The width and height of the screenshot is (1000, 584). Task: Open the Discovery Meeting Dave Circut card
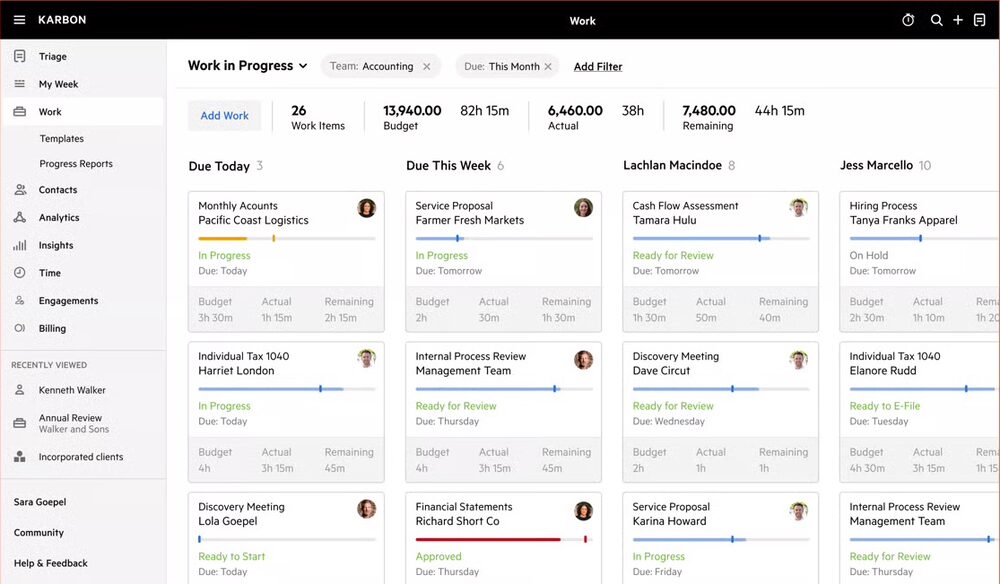point(721,412)
